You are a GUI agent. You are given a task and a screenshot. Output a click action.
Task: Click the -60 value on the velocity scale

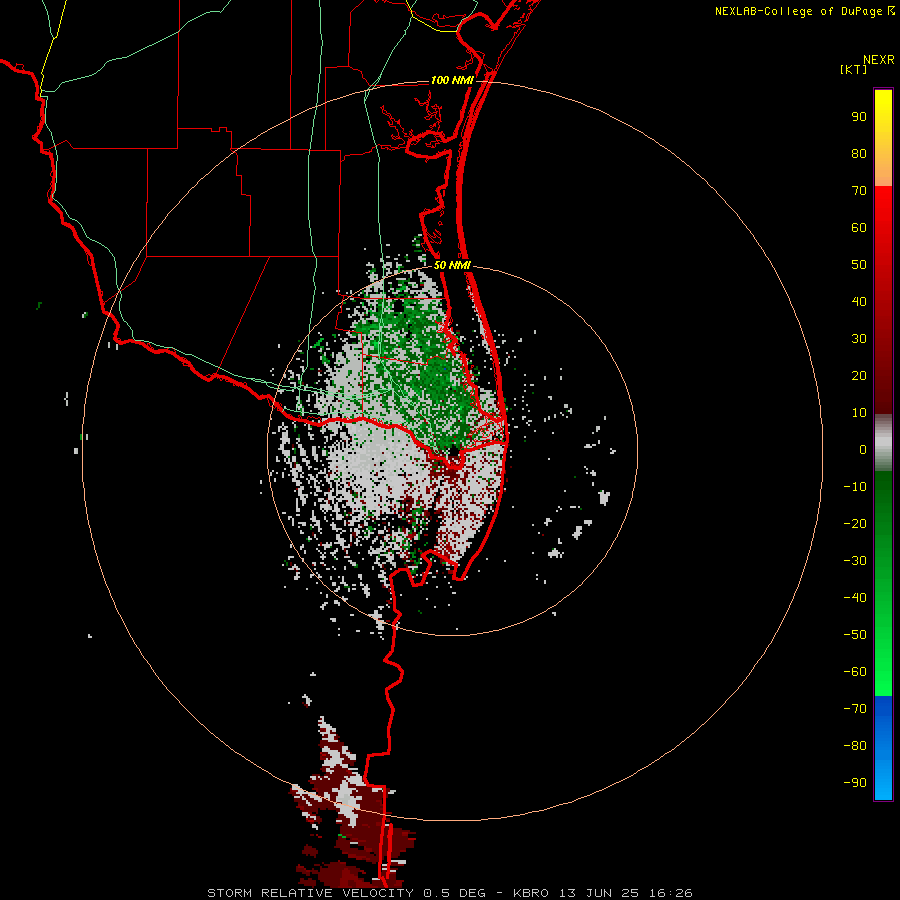855,672
